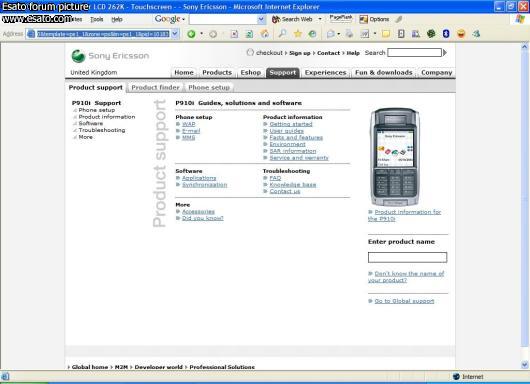Click the vertical scrollbar down arrow
Screen dimensions: 530x384
(525, 365)
